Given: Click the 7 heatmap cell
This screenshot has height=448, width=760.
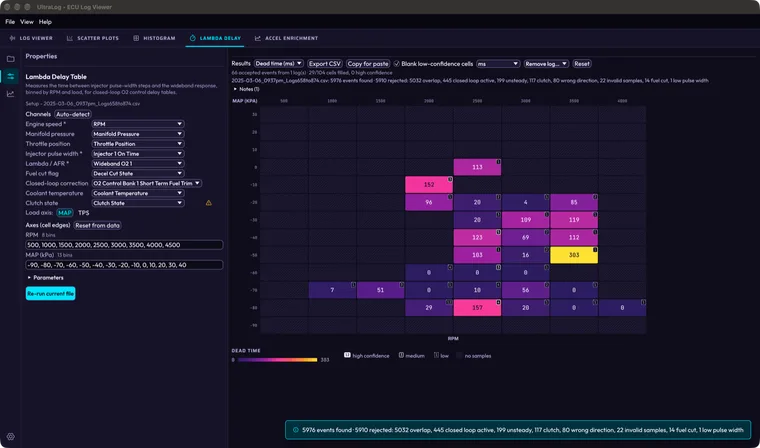Looking at the screenshot, I should [x=332, y=290].
